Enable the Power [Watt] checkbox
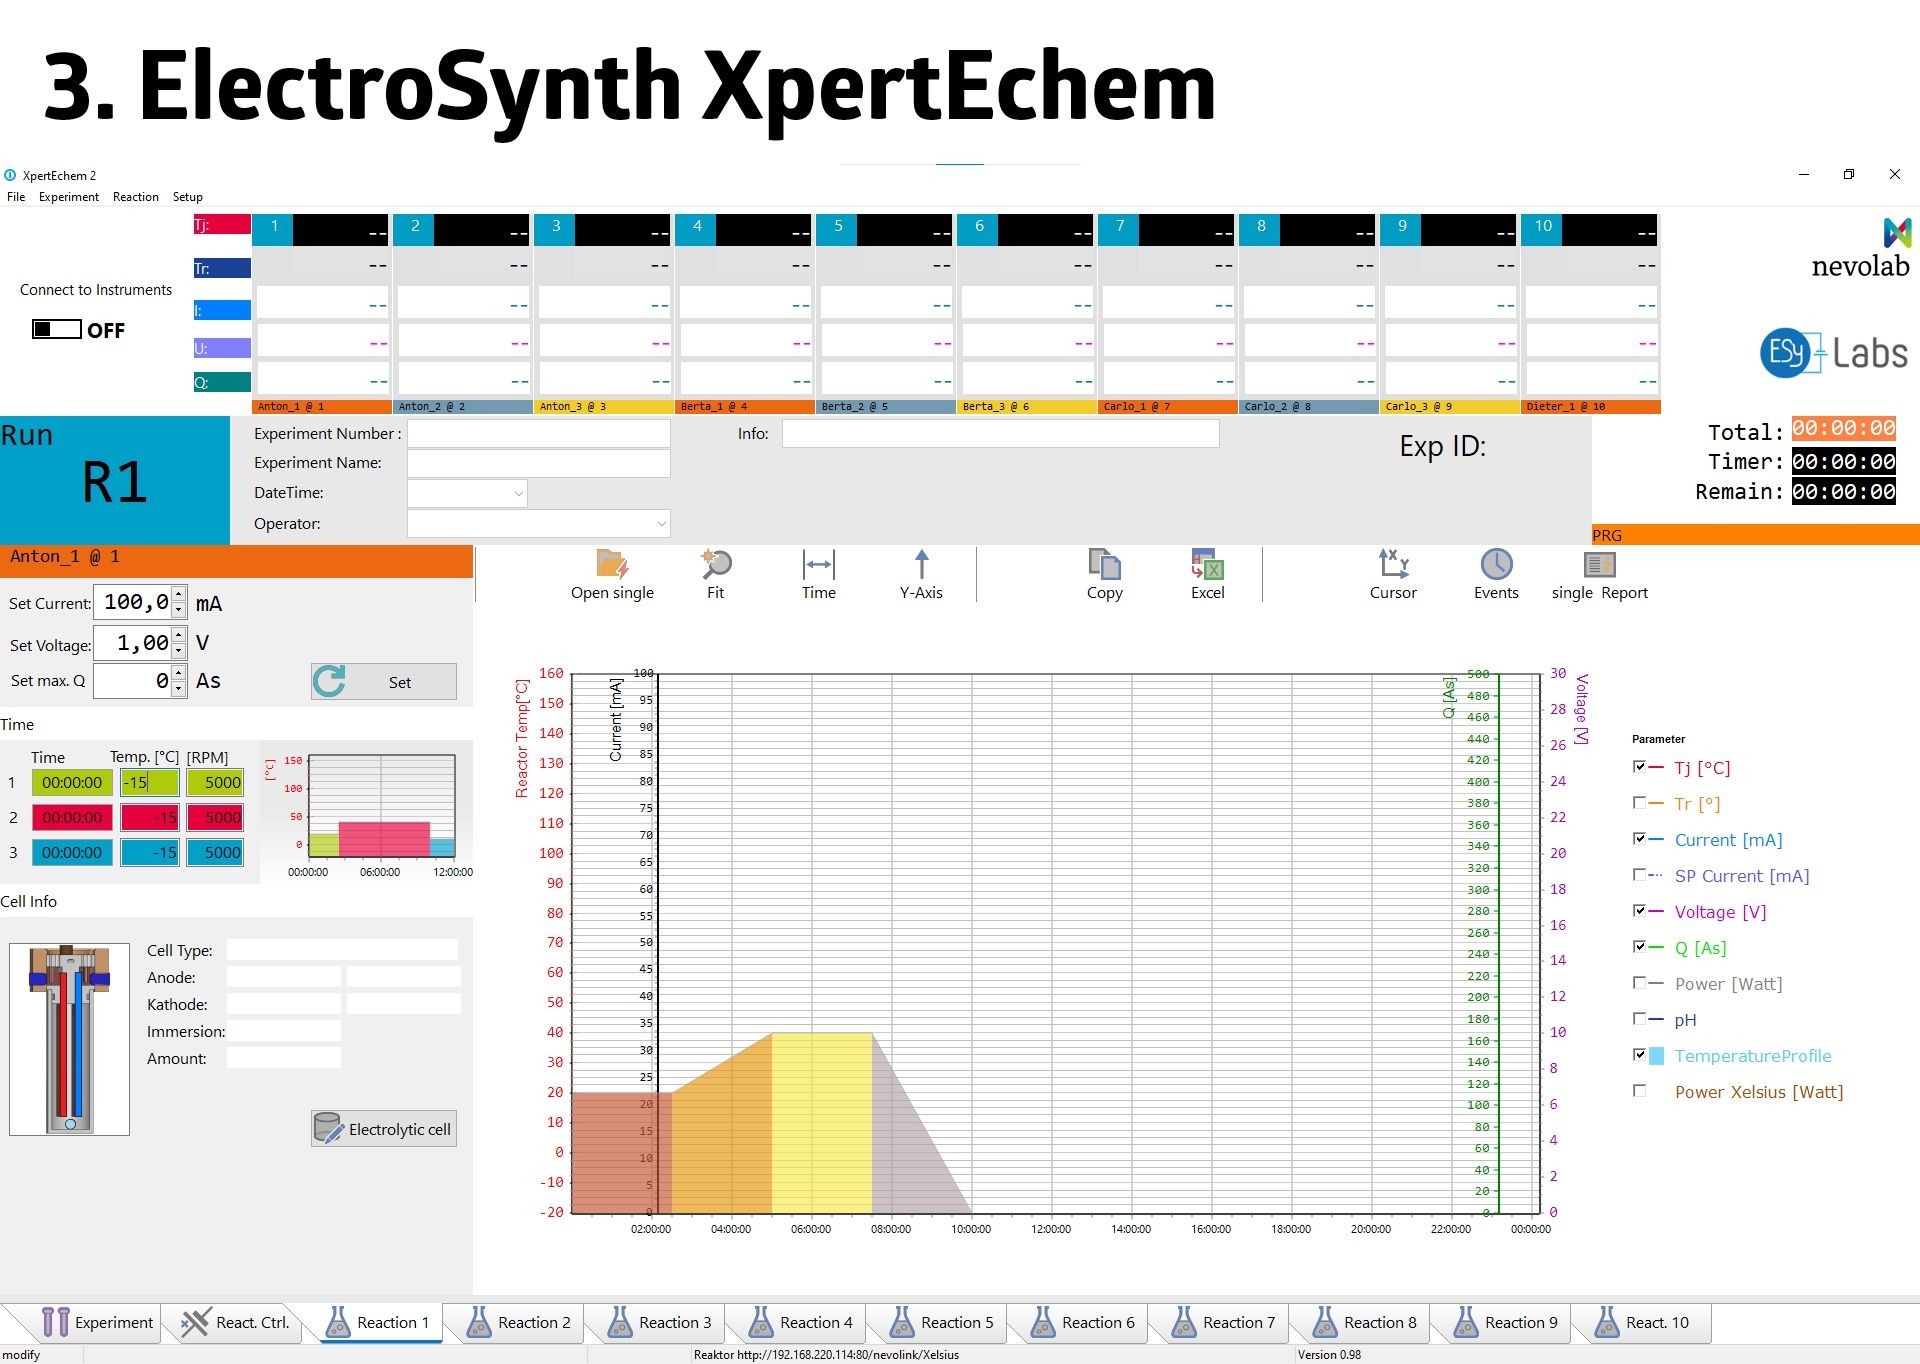 coord(1639,983)
